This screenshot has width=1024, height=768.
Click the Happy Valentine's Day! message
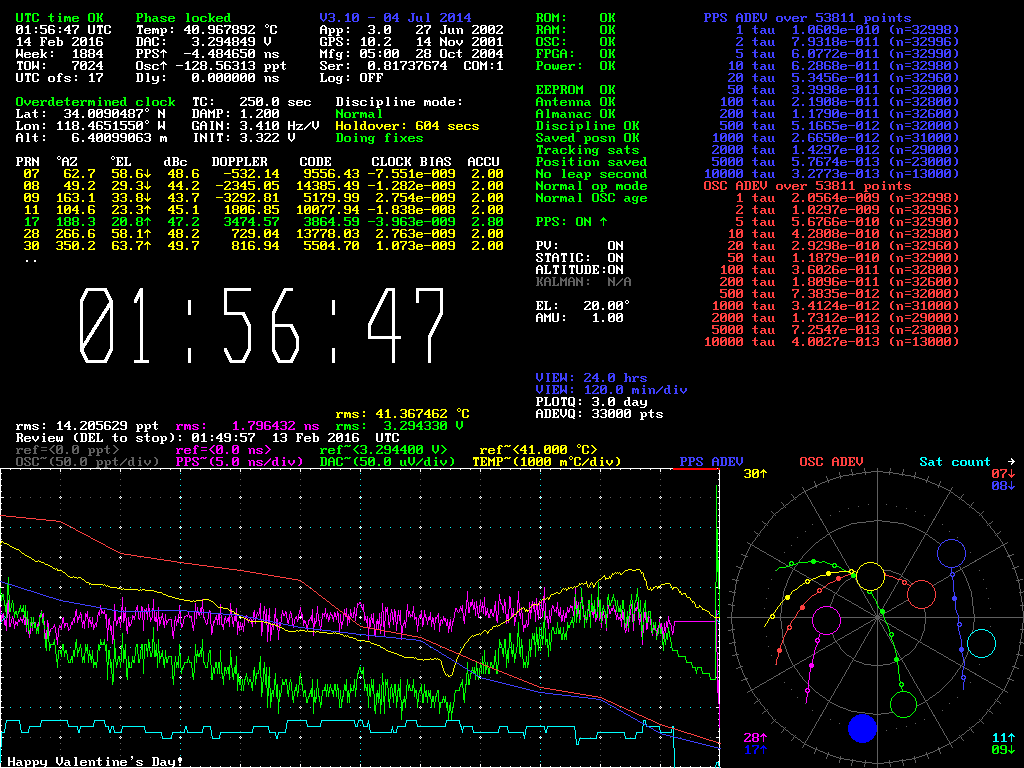(95, 761)
